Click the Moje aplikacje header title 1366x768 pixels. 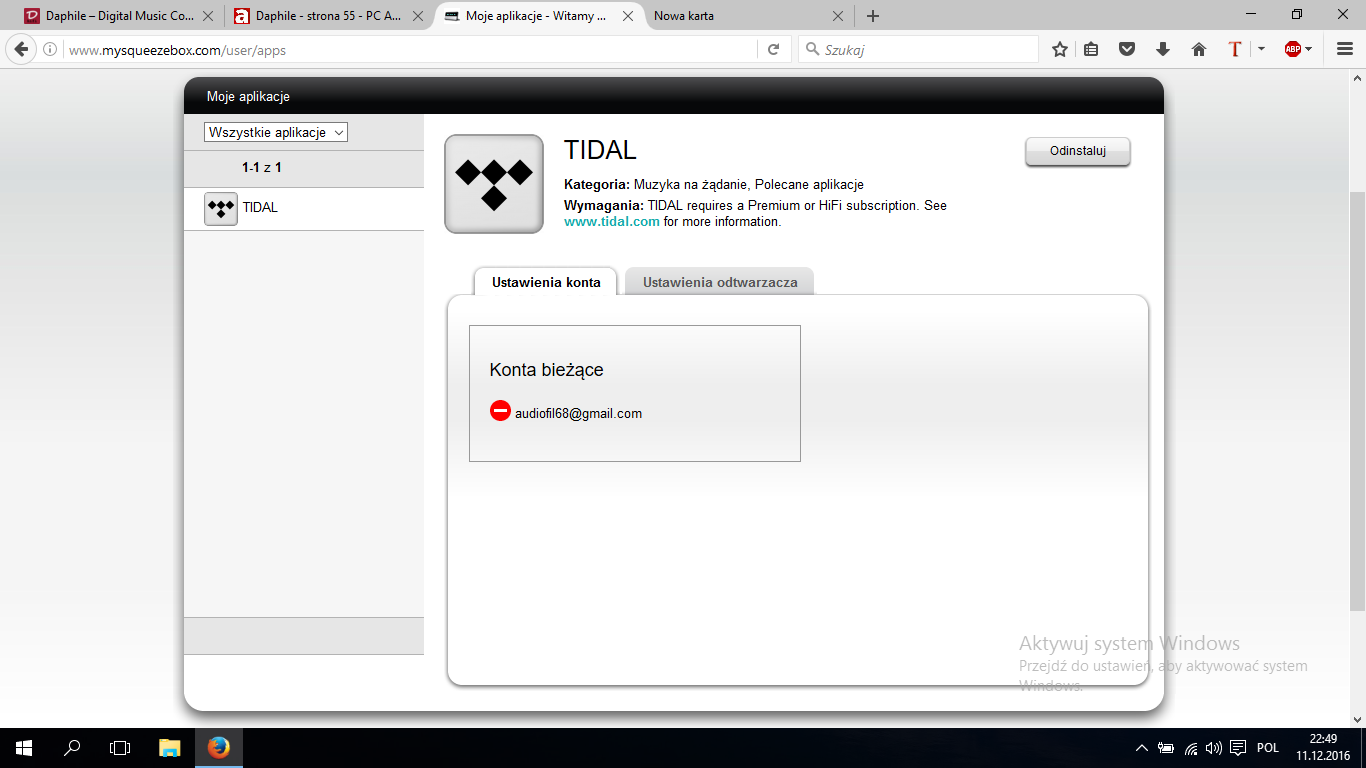pyautogui.click(x=248, y=97)
